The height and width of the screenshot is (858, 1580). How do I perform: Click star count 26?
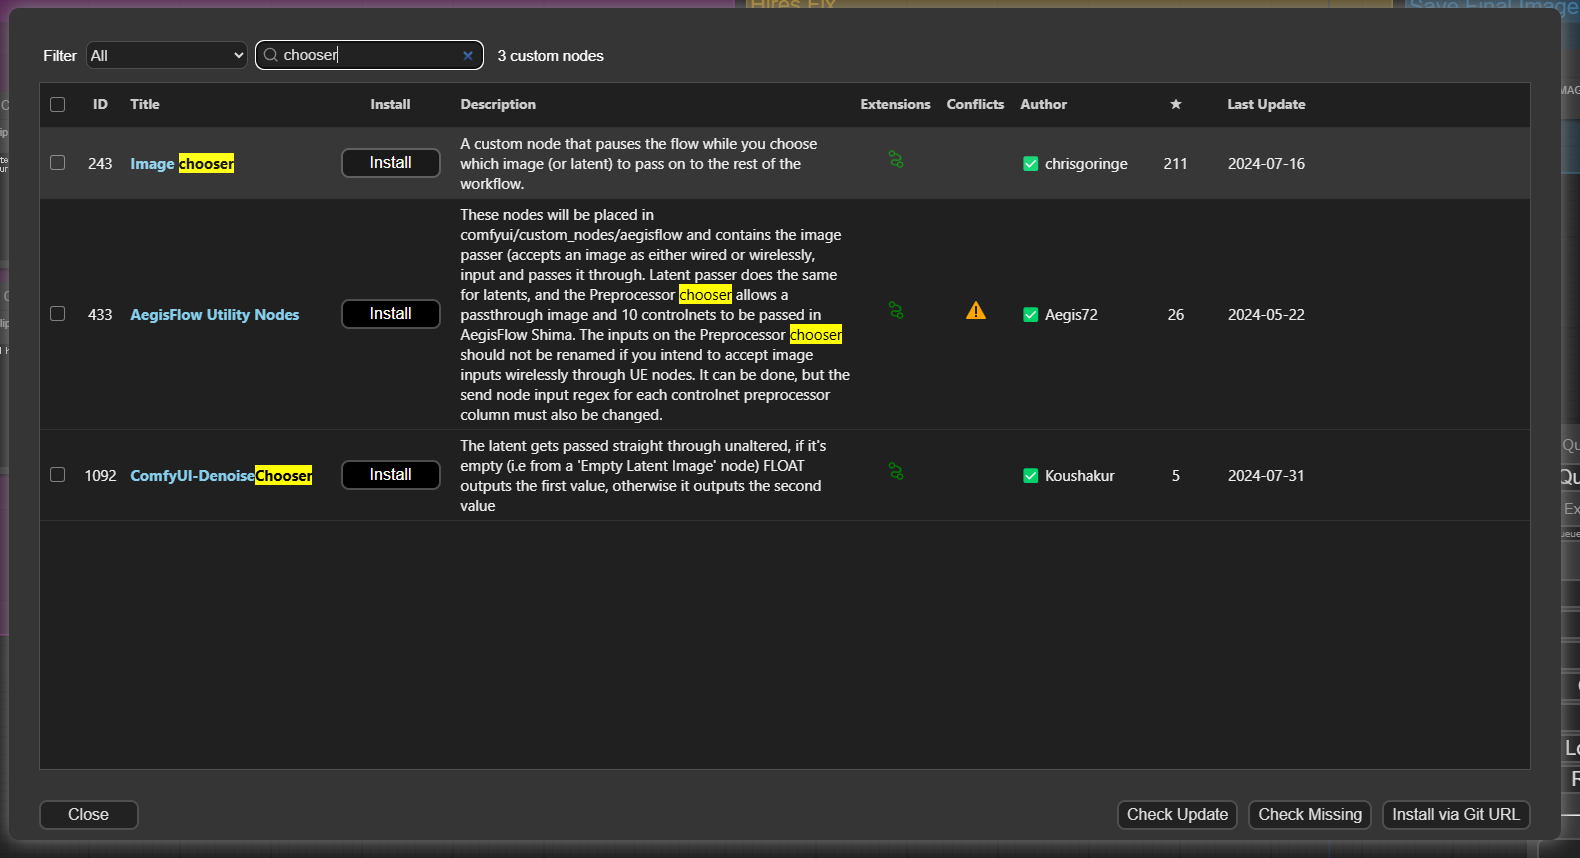pos(1176,315)
